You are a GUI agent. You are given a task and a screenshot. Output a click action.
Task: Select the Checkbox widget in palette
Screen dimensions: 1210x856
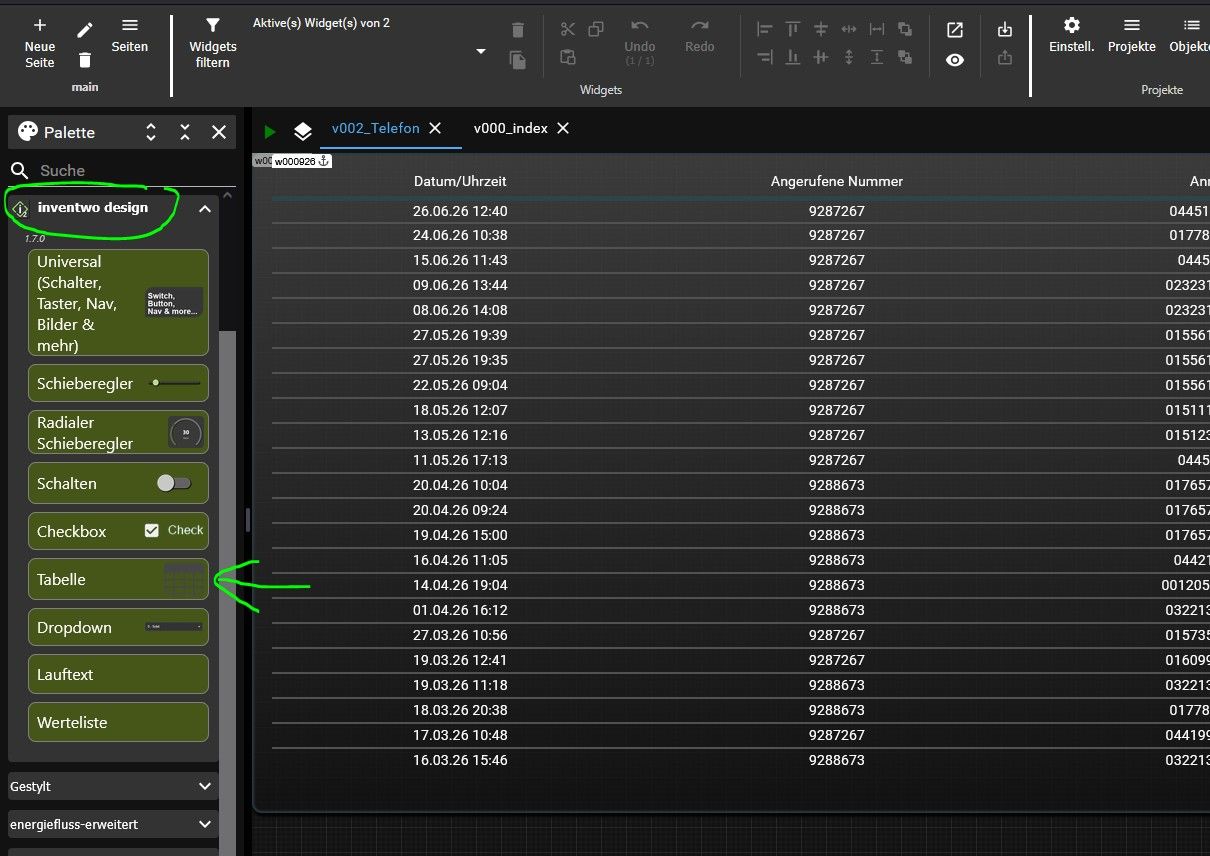point(118,531)
